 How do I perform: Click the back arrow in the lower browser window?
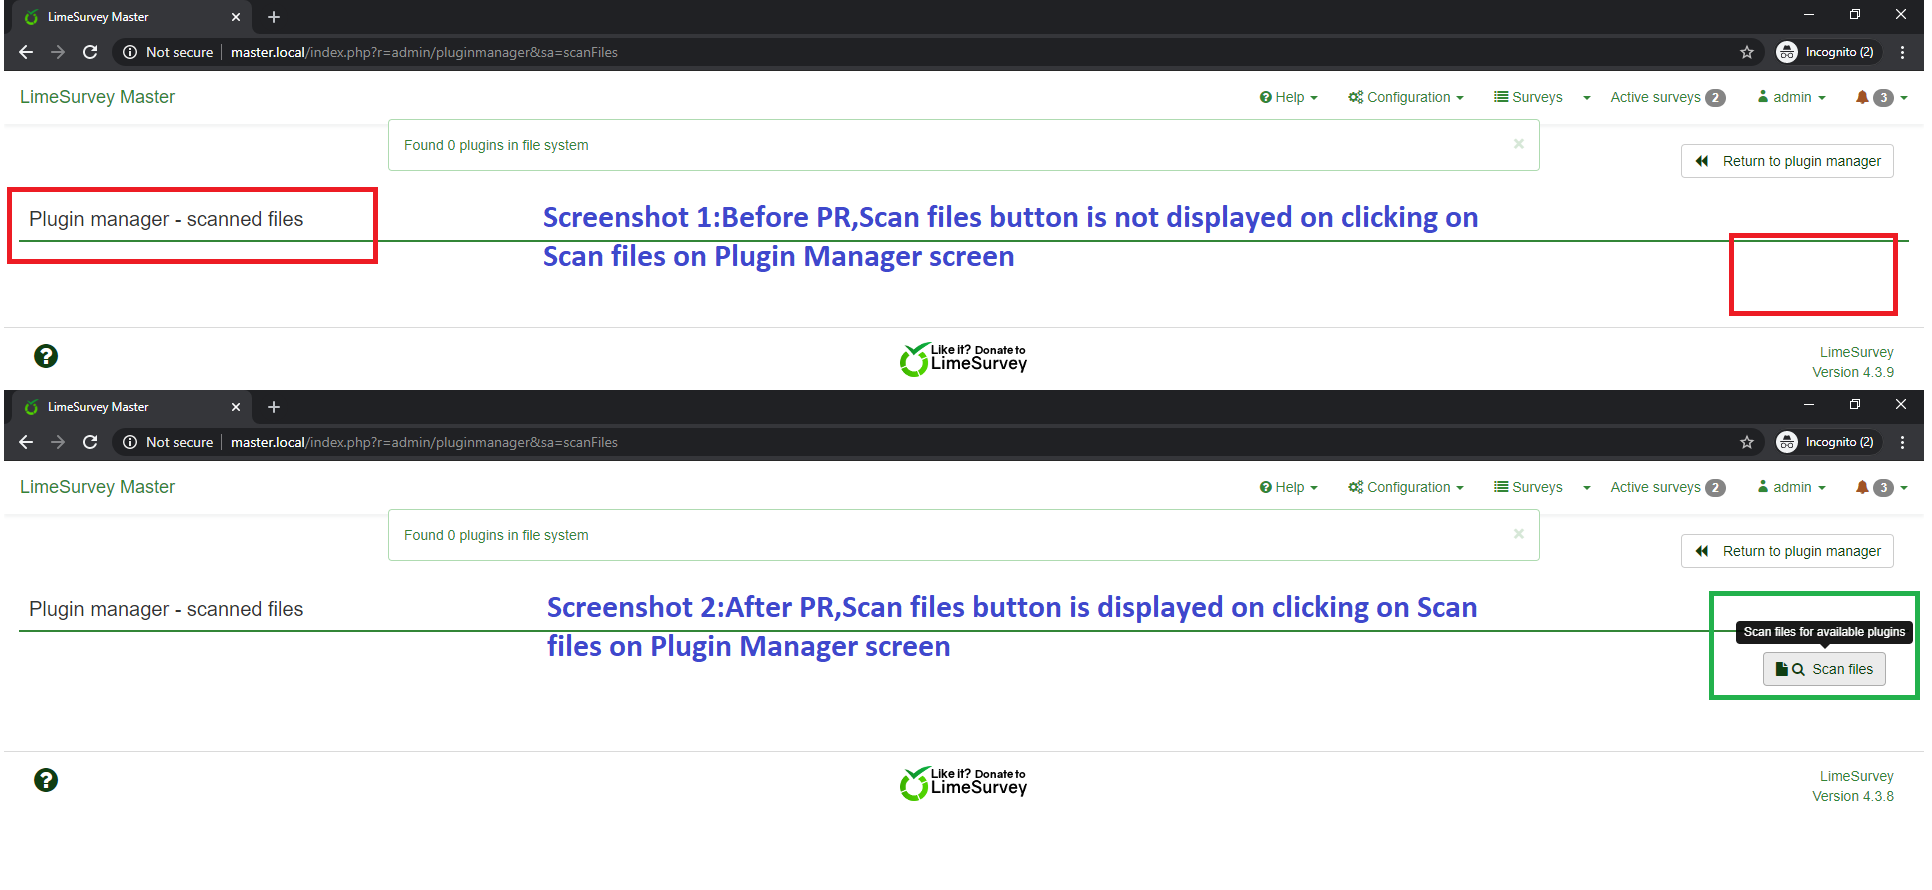[x=26, y=442]
